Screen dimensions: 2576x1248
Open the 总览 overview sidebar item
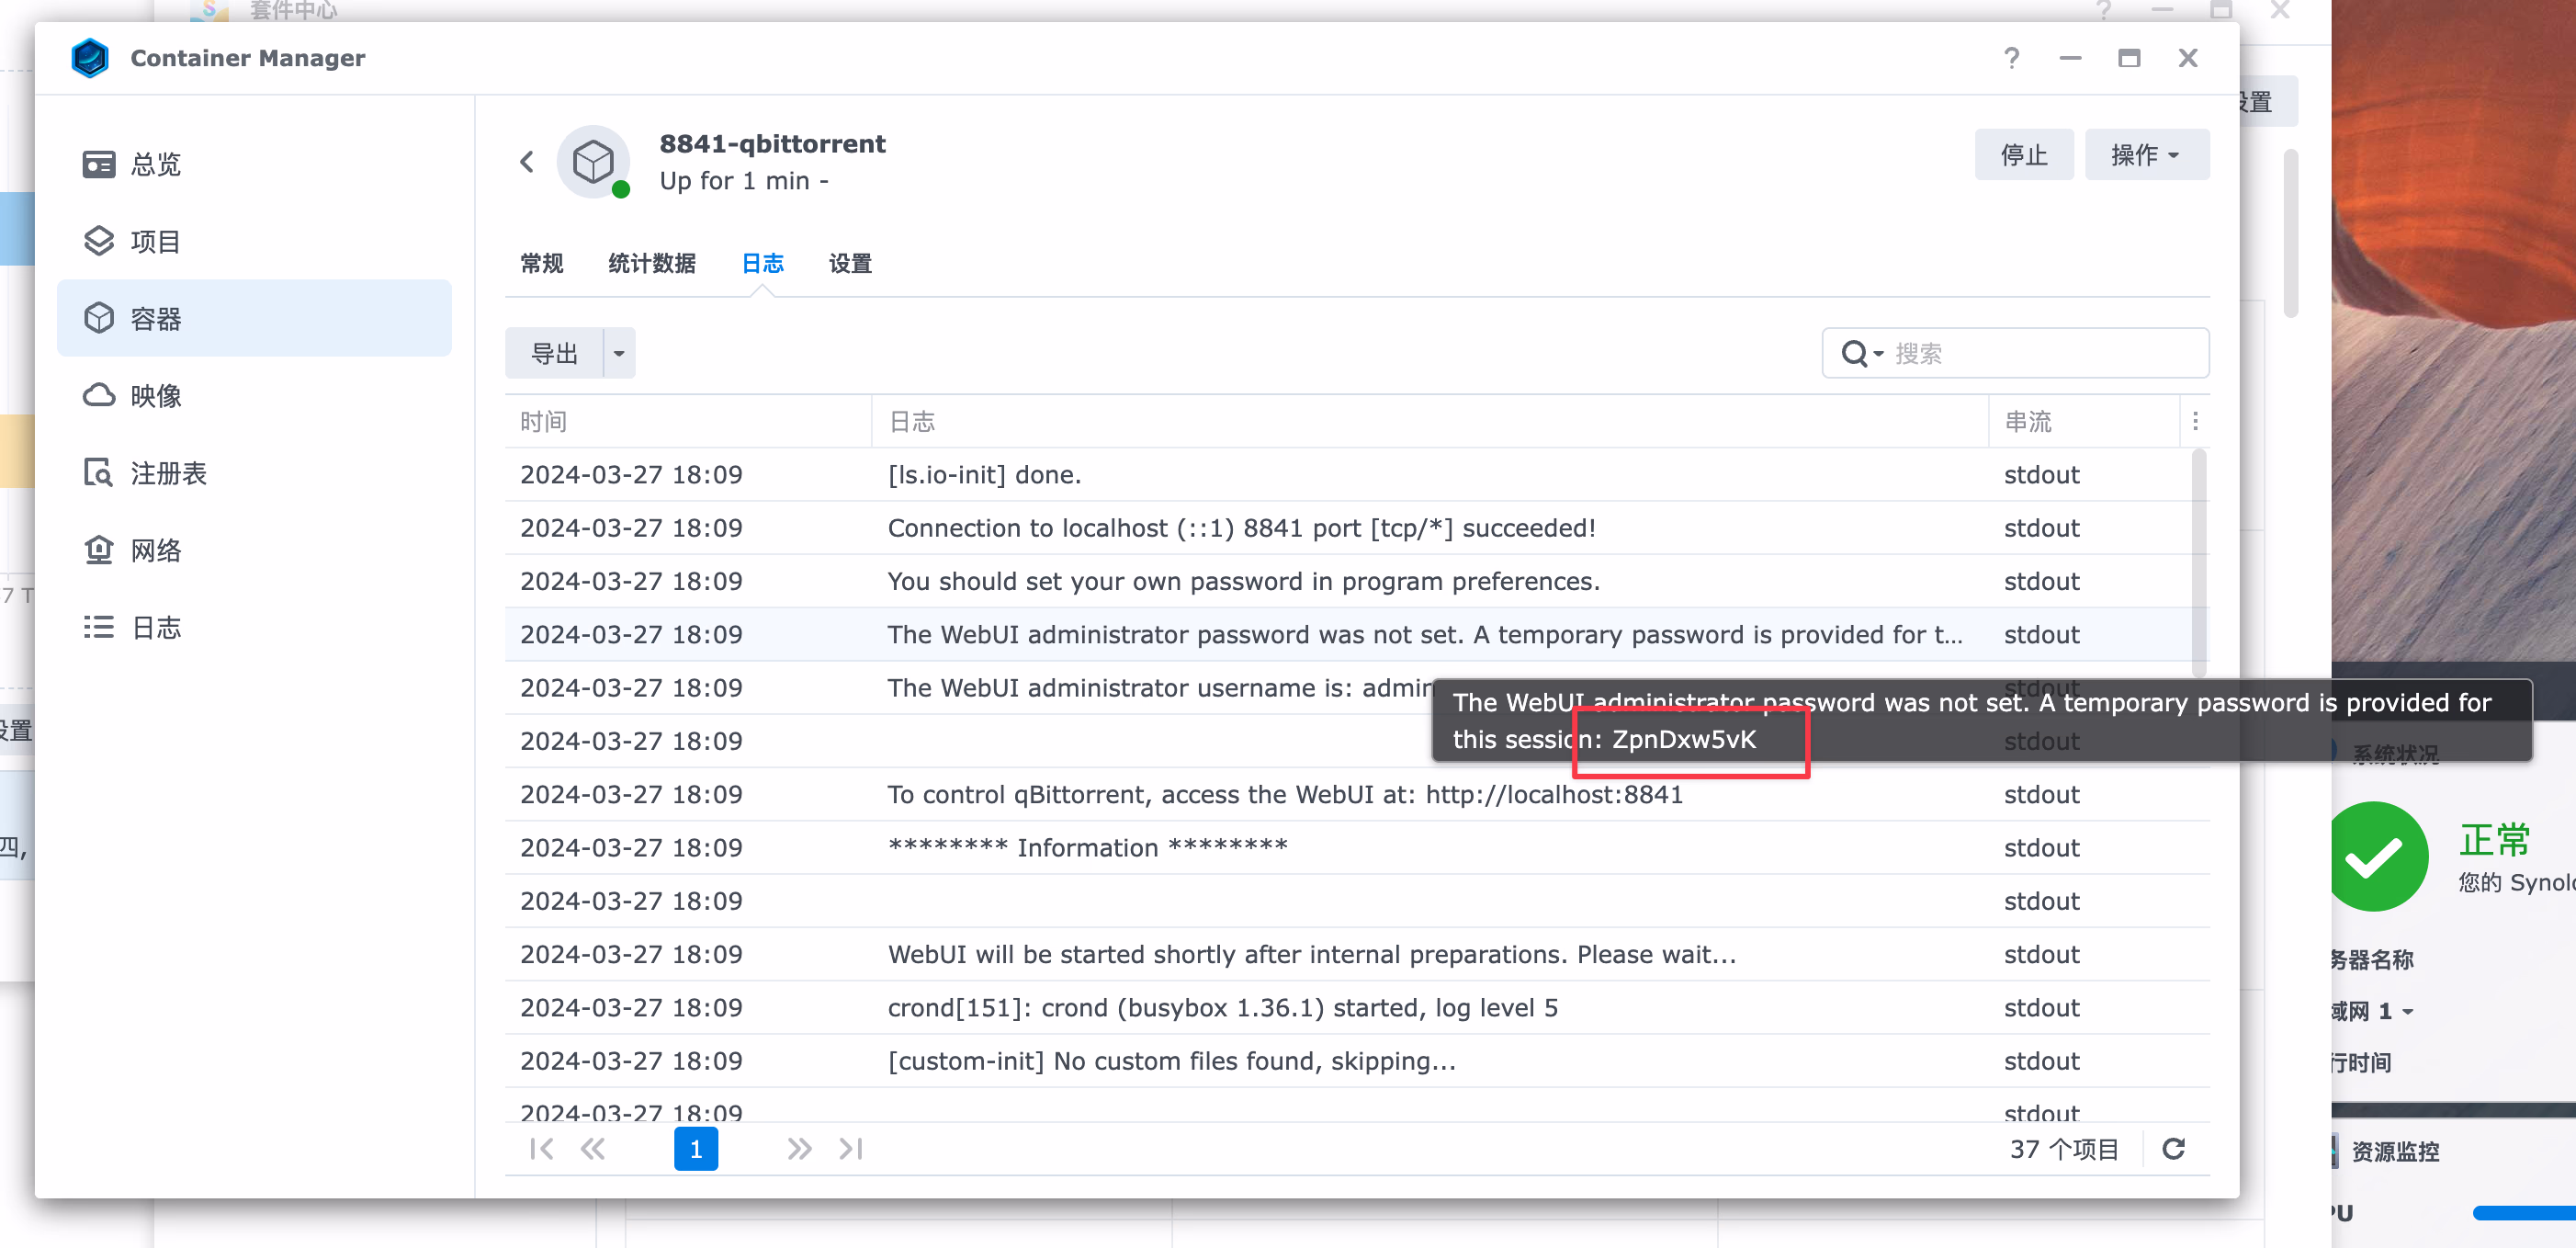[x=155, y=164]
